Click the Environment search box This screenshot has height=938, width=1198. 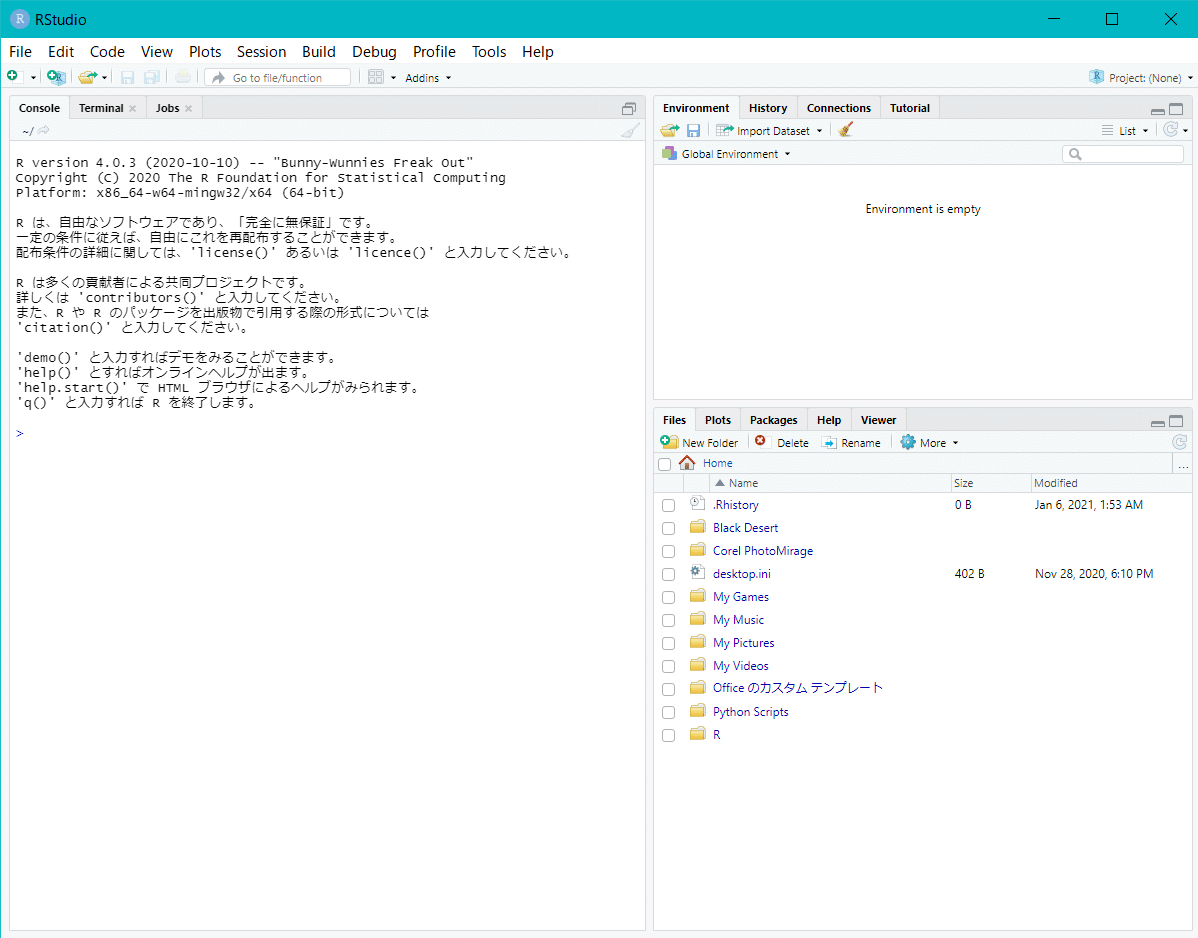pos(1123,154)
